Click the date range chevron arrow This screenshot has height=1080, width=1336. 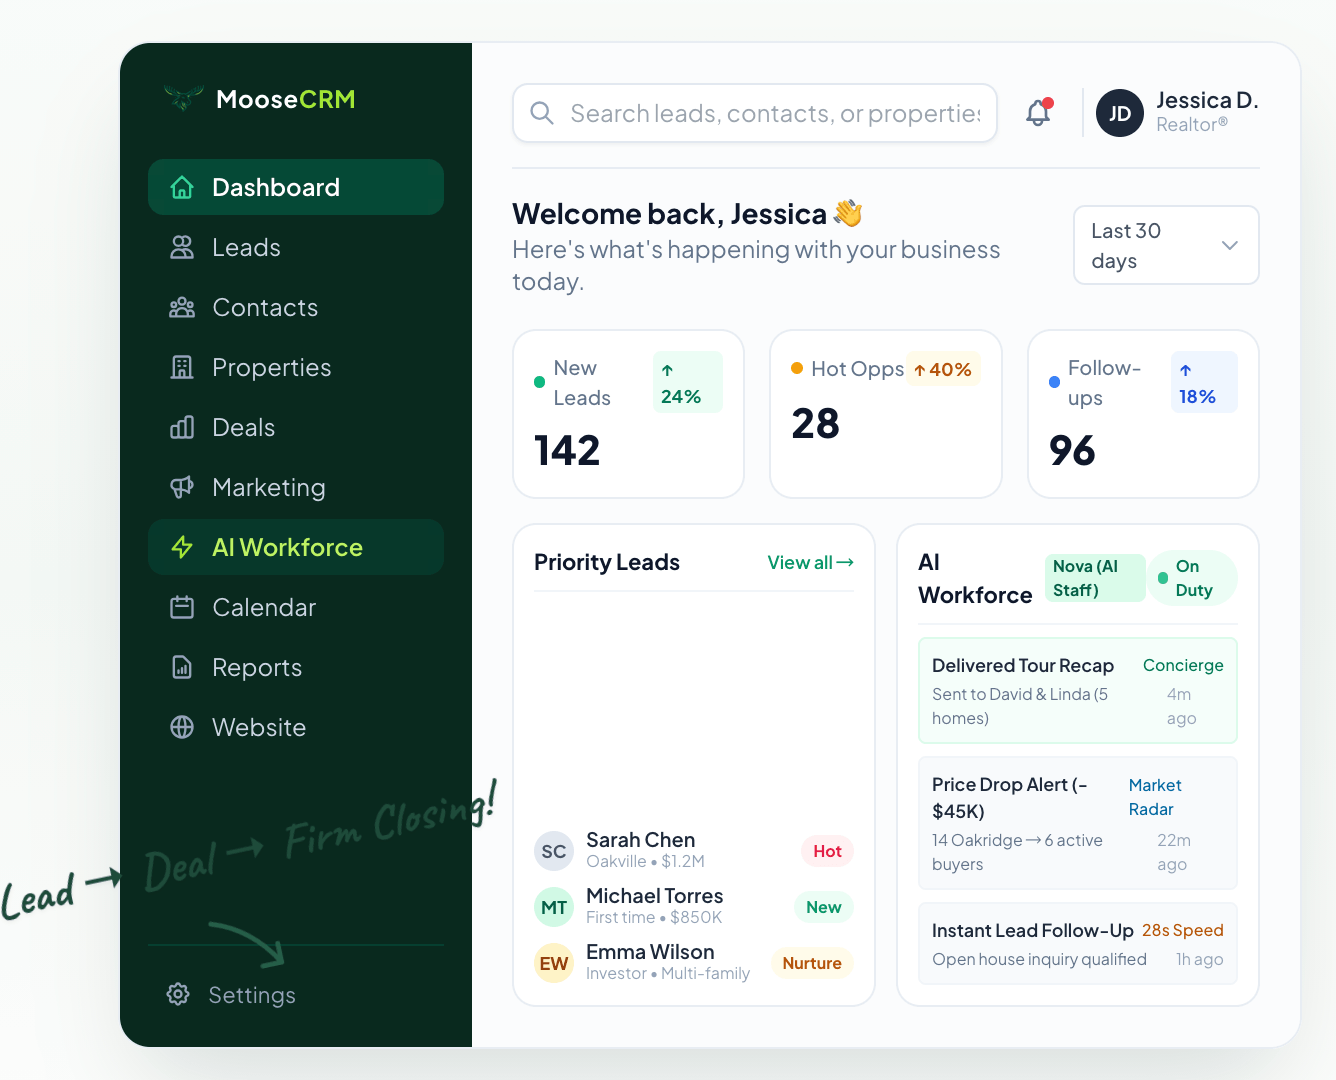[1230, 245]
